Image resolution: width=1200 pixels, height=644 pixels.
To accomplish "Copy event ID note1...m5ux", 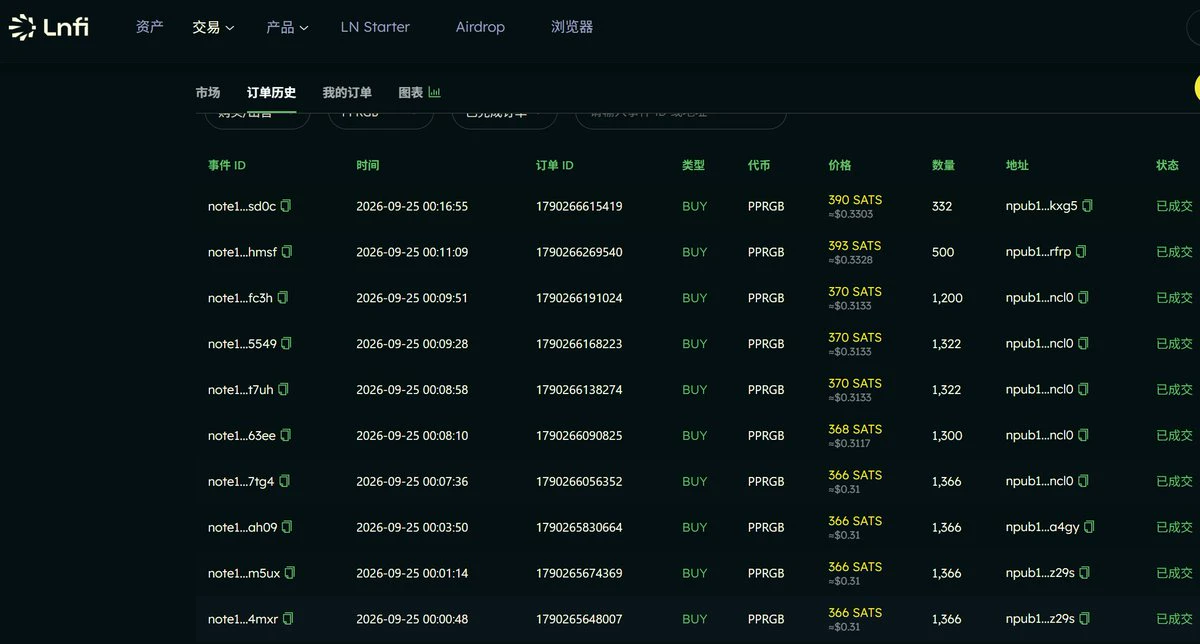I will pyautogui.click(x=290, y=573).
